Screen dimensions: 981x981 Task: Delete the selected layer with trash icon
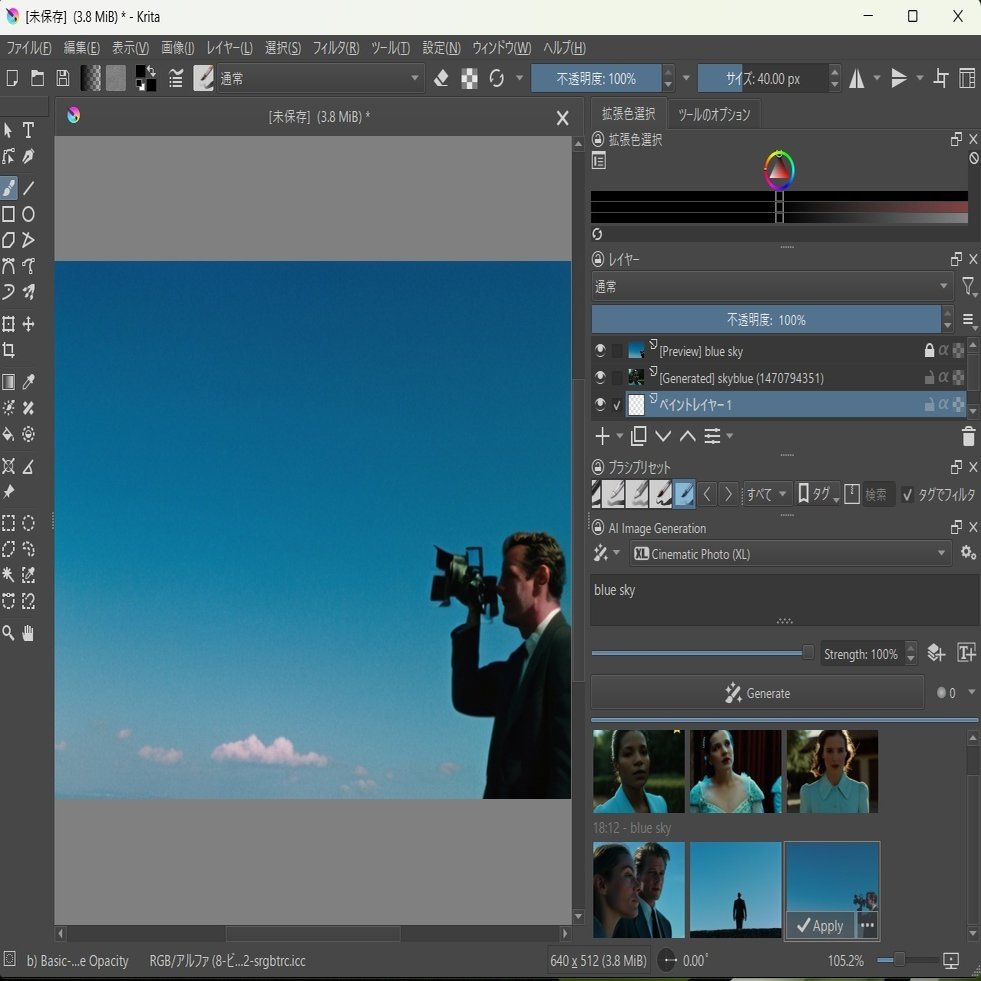coord(968,436)
